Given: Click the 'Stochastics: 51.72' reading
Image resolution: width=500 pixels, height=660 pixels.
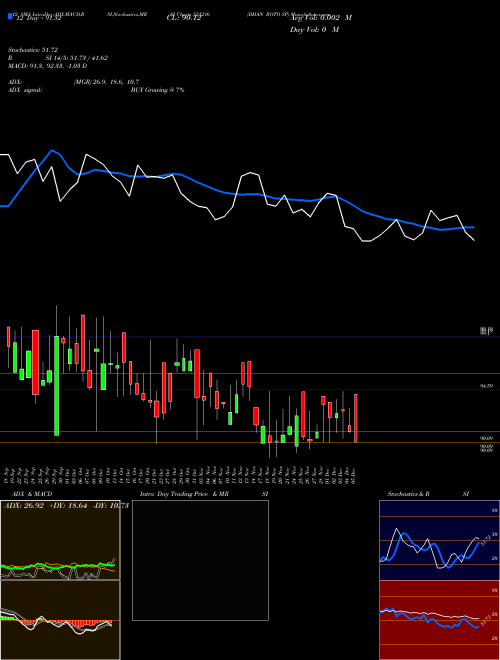Looking at the screenshot, I should 33,50.
